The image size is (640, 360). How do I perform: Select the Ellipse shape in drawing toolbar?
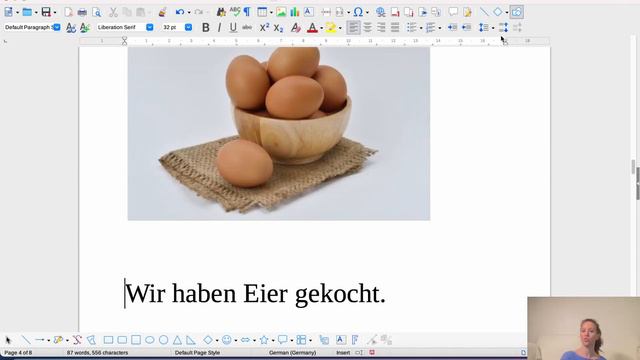[150, 340]
